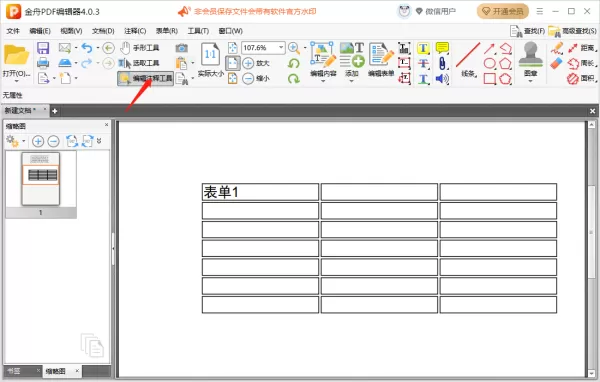Image resolution: width=600 pixels, height=382 pixels.
Task: Expand the Open (打开) file dropdown arrow
Action: point(16,81)
